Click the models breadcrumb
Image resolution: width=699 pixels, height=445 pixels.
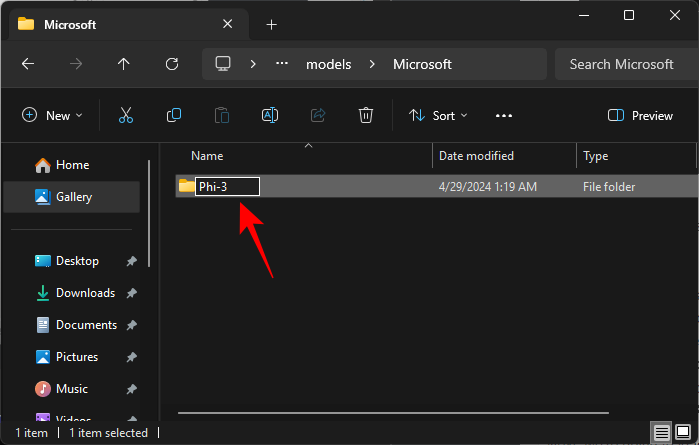[329, 64]
